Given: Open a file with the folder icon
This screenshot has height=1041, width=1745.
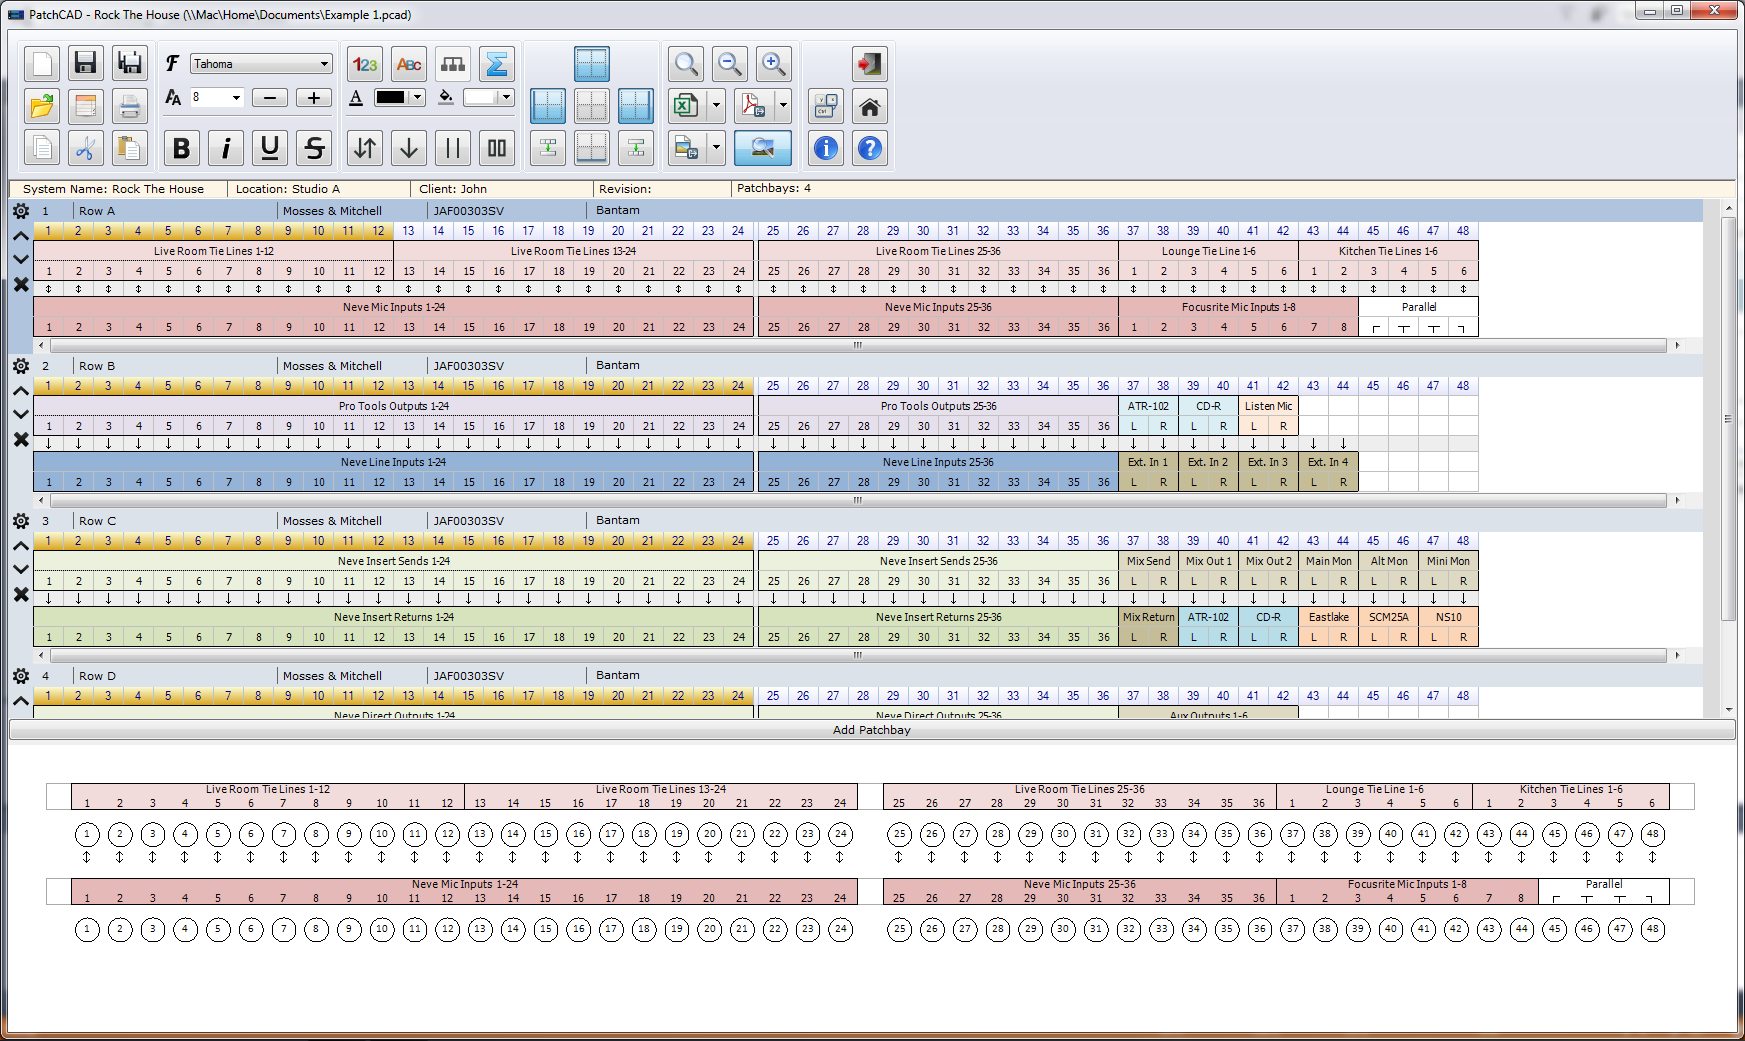Looking at the screenshot, I should [x=42, y=106].
